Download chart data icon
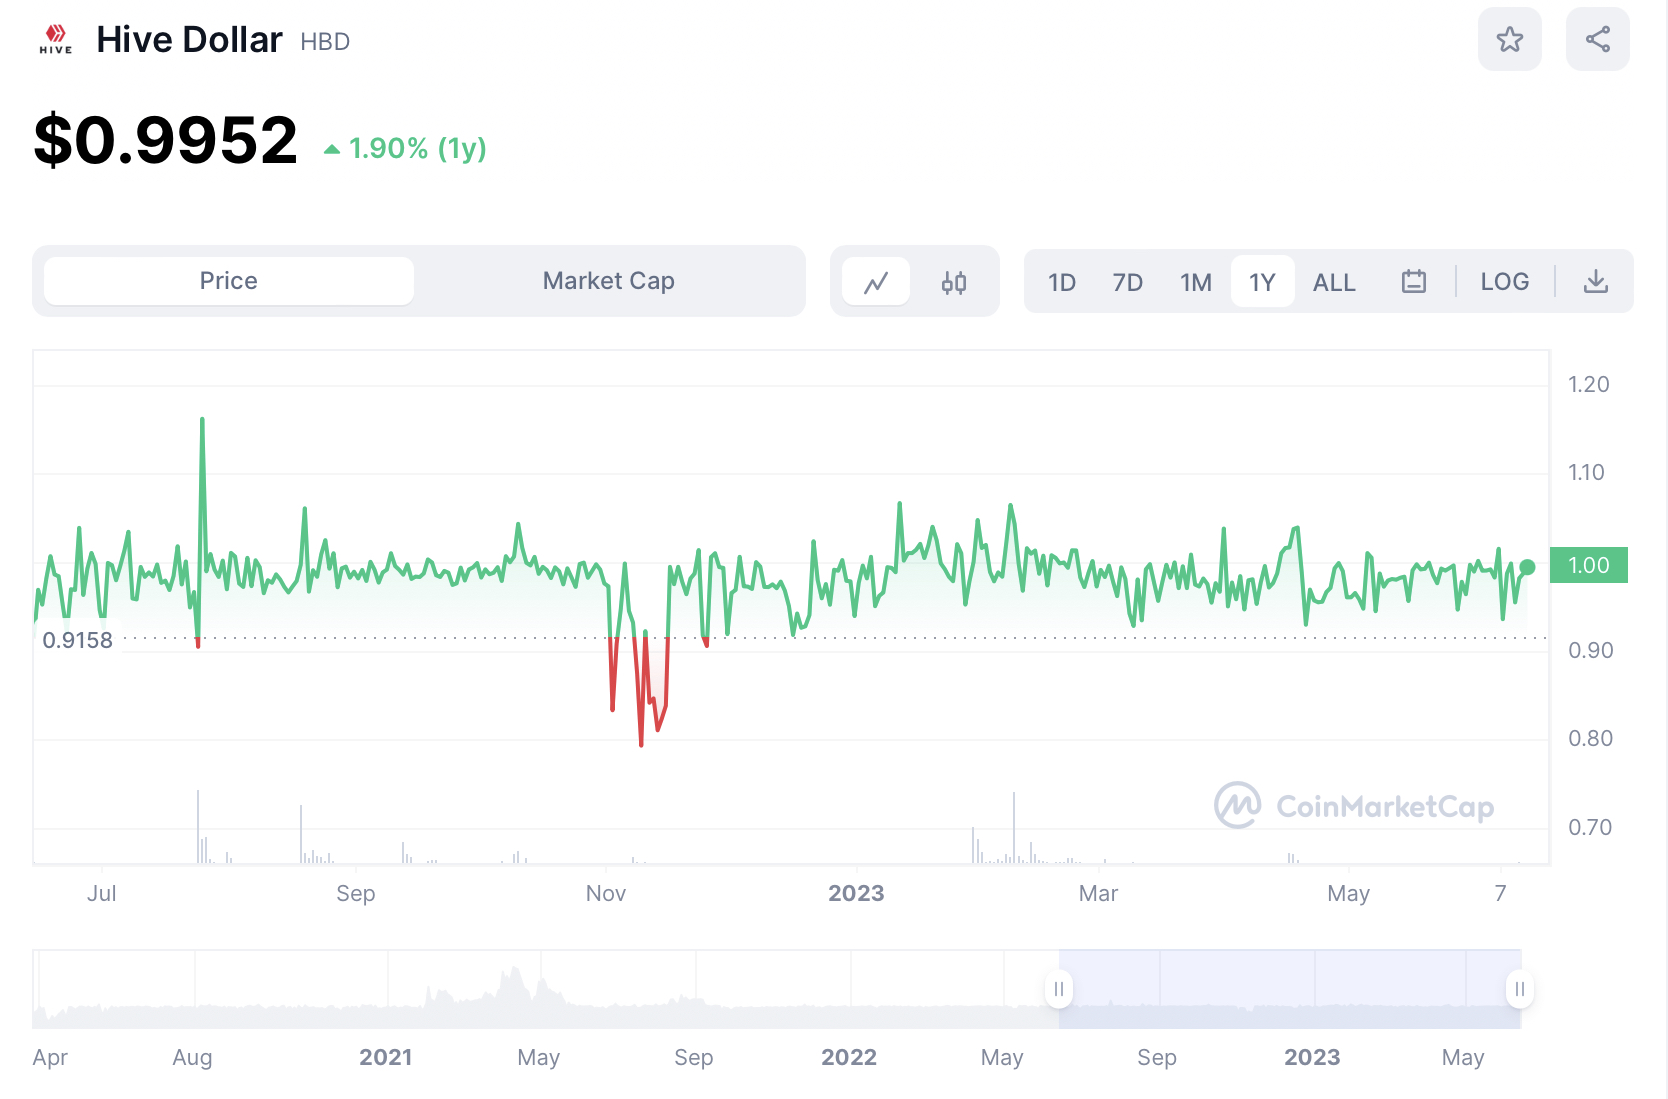 coord(1595,282)
